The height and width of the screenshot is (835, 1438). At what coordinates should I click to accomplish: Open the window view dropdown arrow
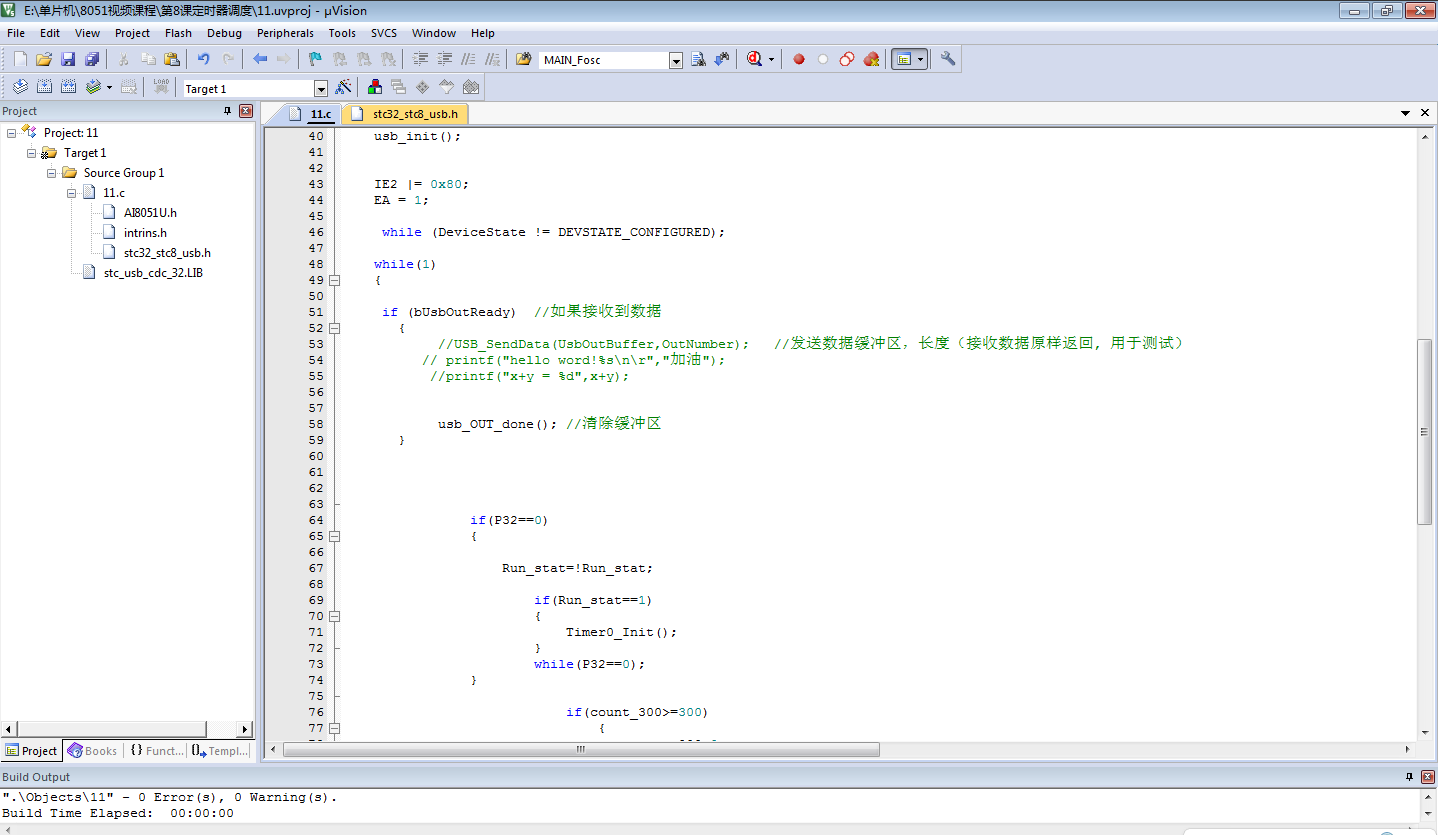[921, 60]
